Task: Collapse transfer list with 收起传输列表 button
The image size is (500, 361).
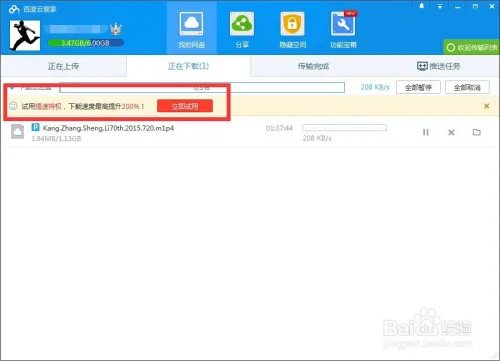Action: tap(472, 47)
